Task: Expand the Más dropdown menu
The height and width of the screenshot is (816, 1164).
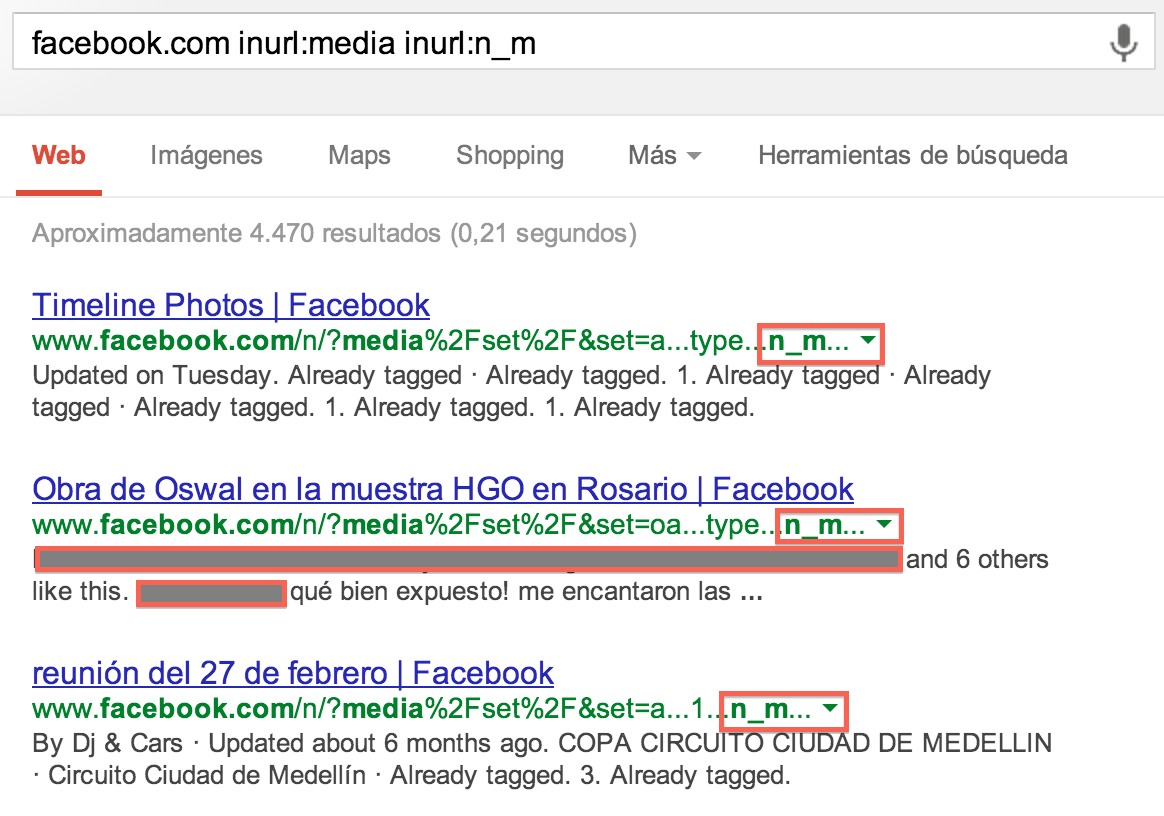Action: [664, 155]
